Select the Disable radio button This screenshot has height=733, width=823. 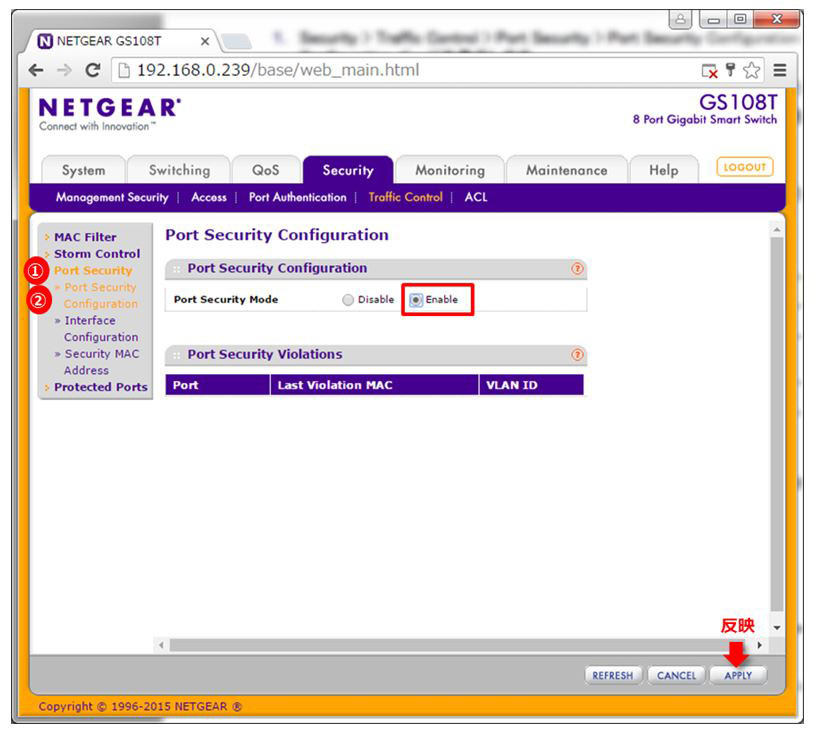(347, 300)
